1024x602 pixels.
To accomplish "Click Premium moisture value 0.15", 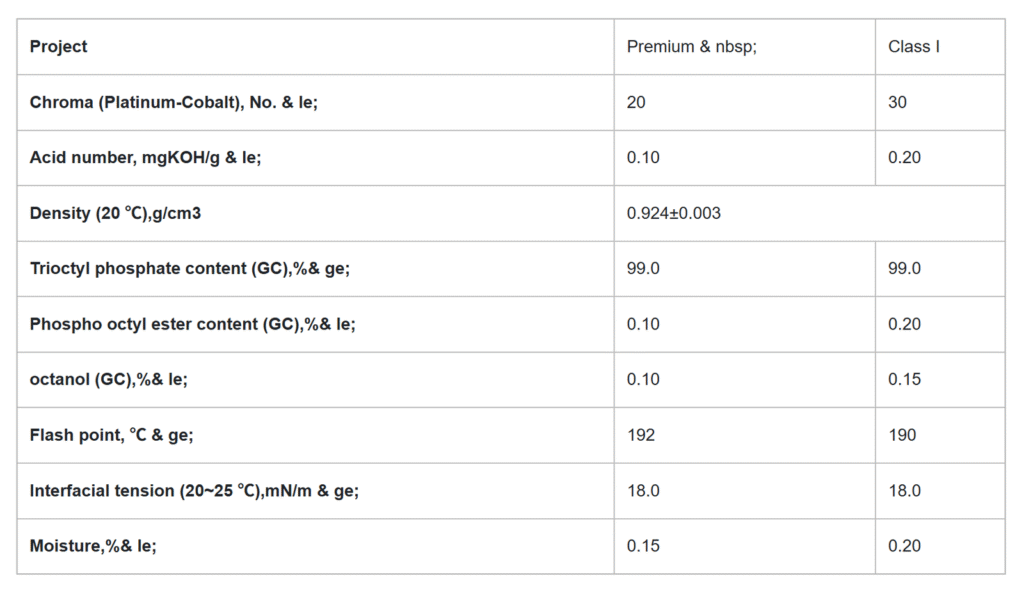I will (643, 546).
